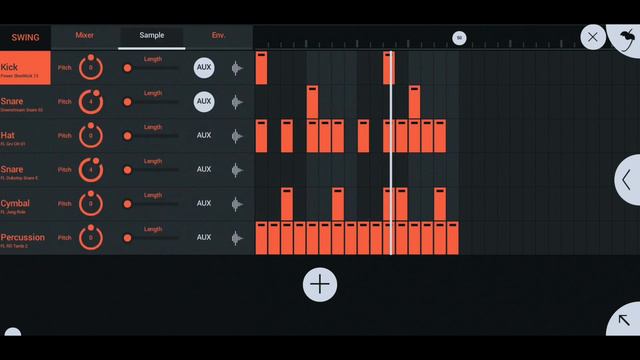This screenshot has height=360, width=640.
Task: Select the Hat channel
Action: tap(25, 136)
